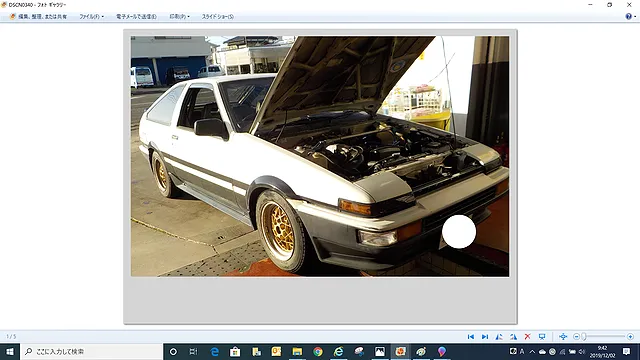Click the zoom slider track
This screenshot has height=360, width=640.
603,337
